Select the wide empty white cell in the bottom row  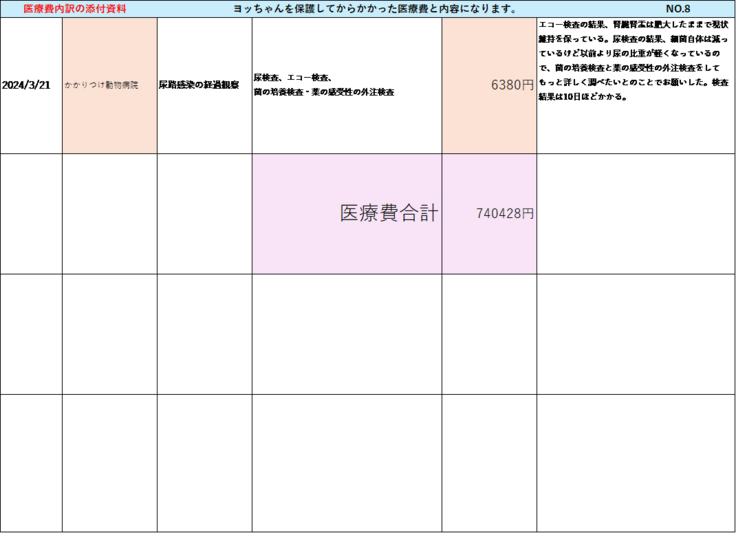tap(347, 462)
